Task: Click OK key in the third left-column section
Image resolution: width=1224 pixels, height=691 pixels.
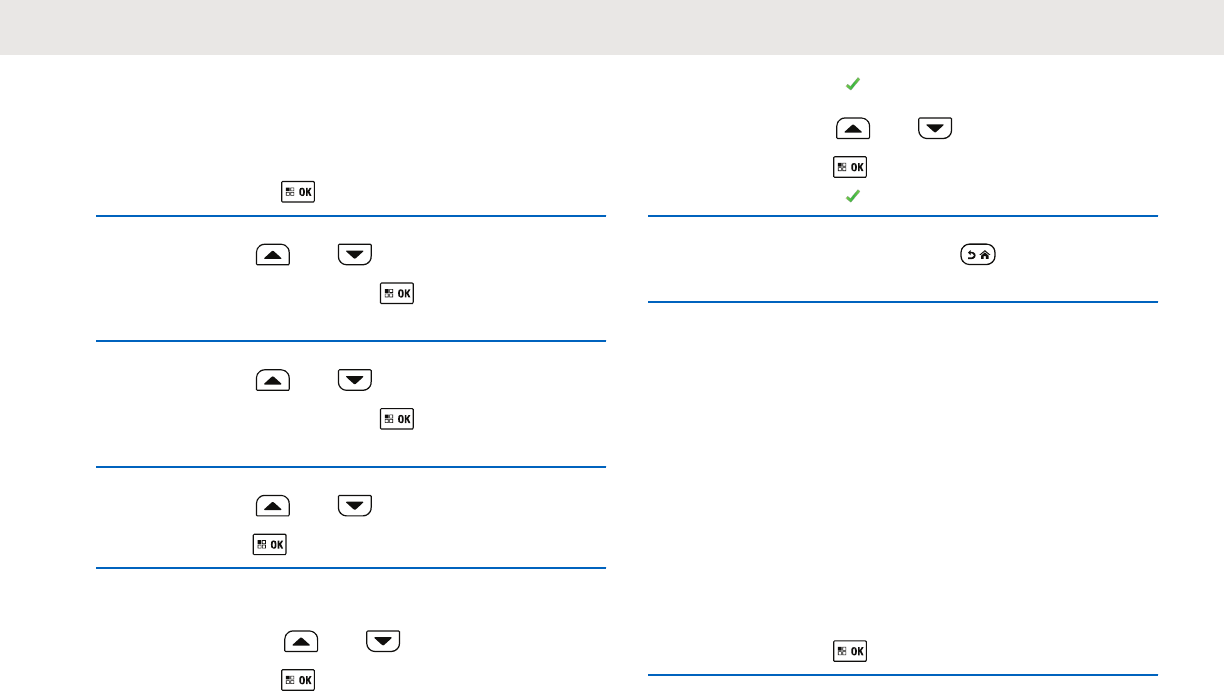Action: (x=398, y=418)
